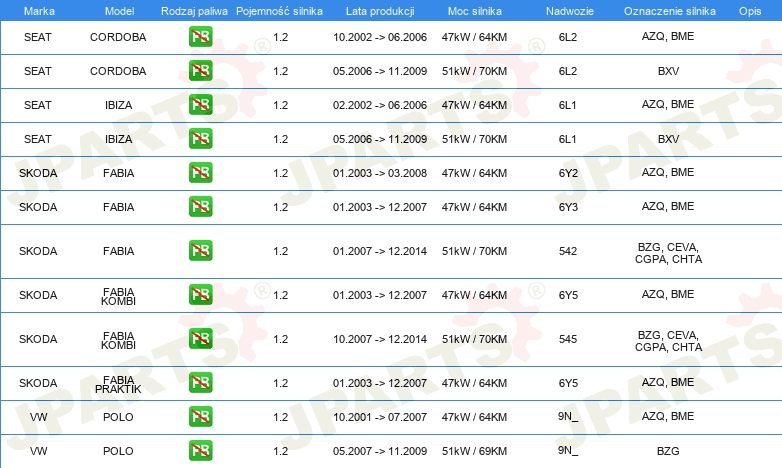Click the Pojemność silnika column header
This screenshot has width=782, height=468.
point(279,11)
